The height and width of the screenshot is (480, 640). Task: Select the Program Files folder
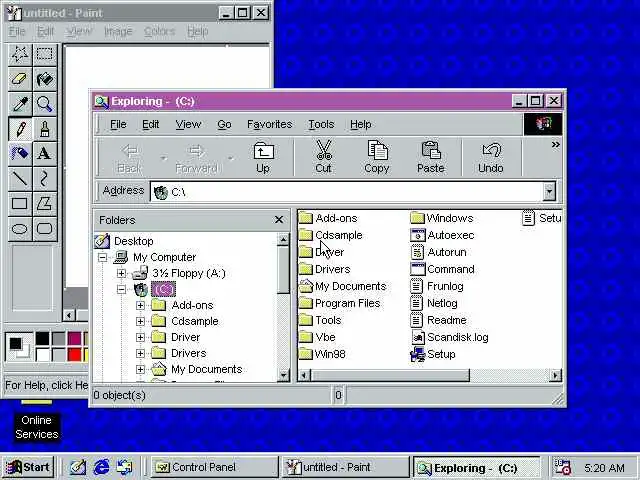[x=340, y=303]
